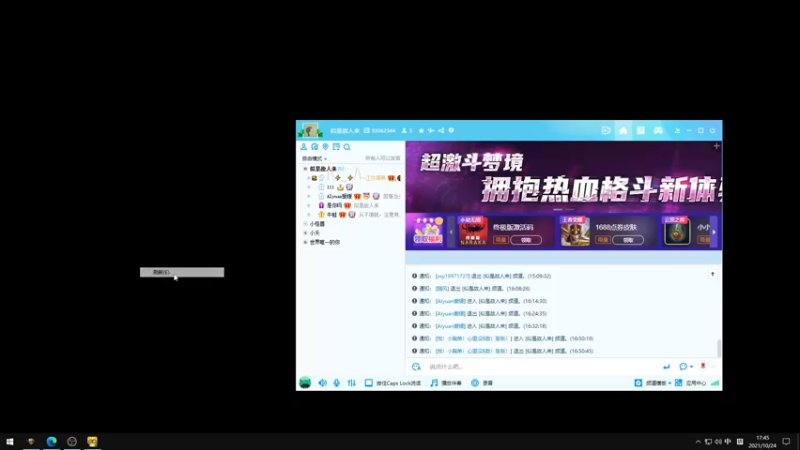
Task: Click the favorite star icon in header
Action: tap(421, 131)
